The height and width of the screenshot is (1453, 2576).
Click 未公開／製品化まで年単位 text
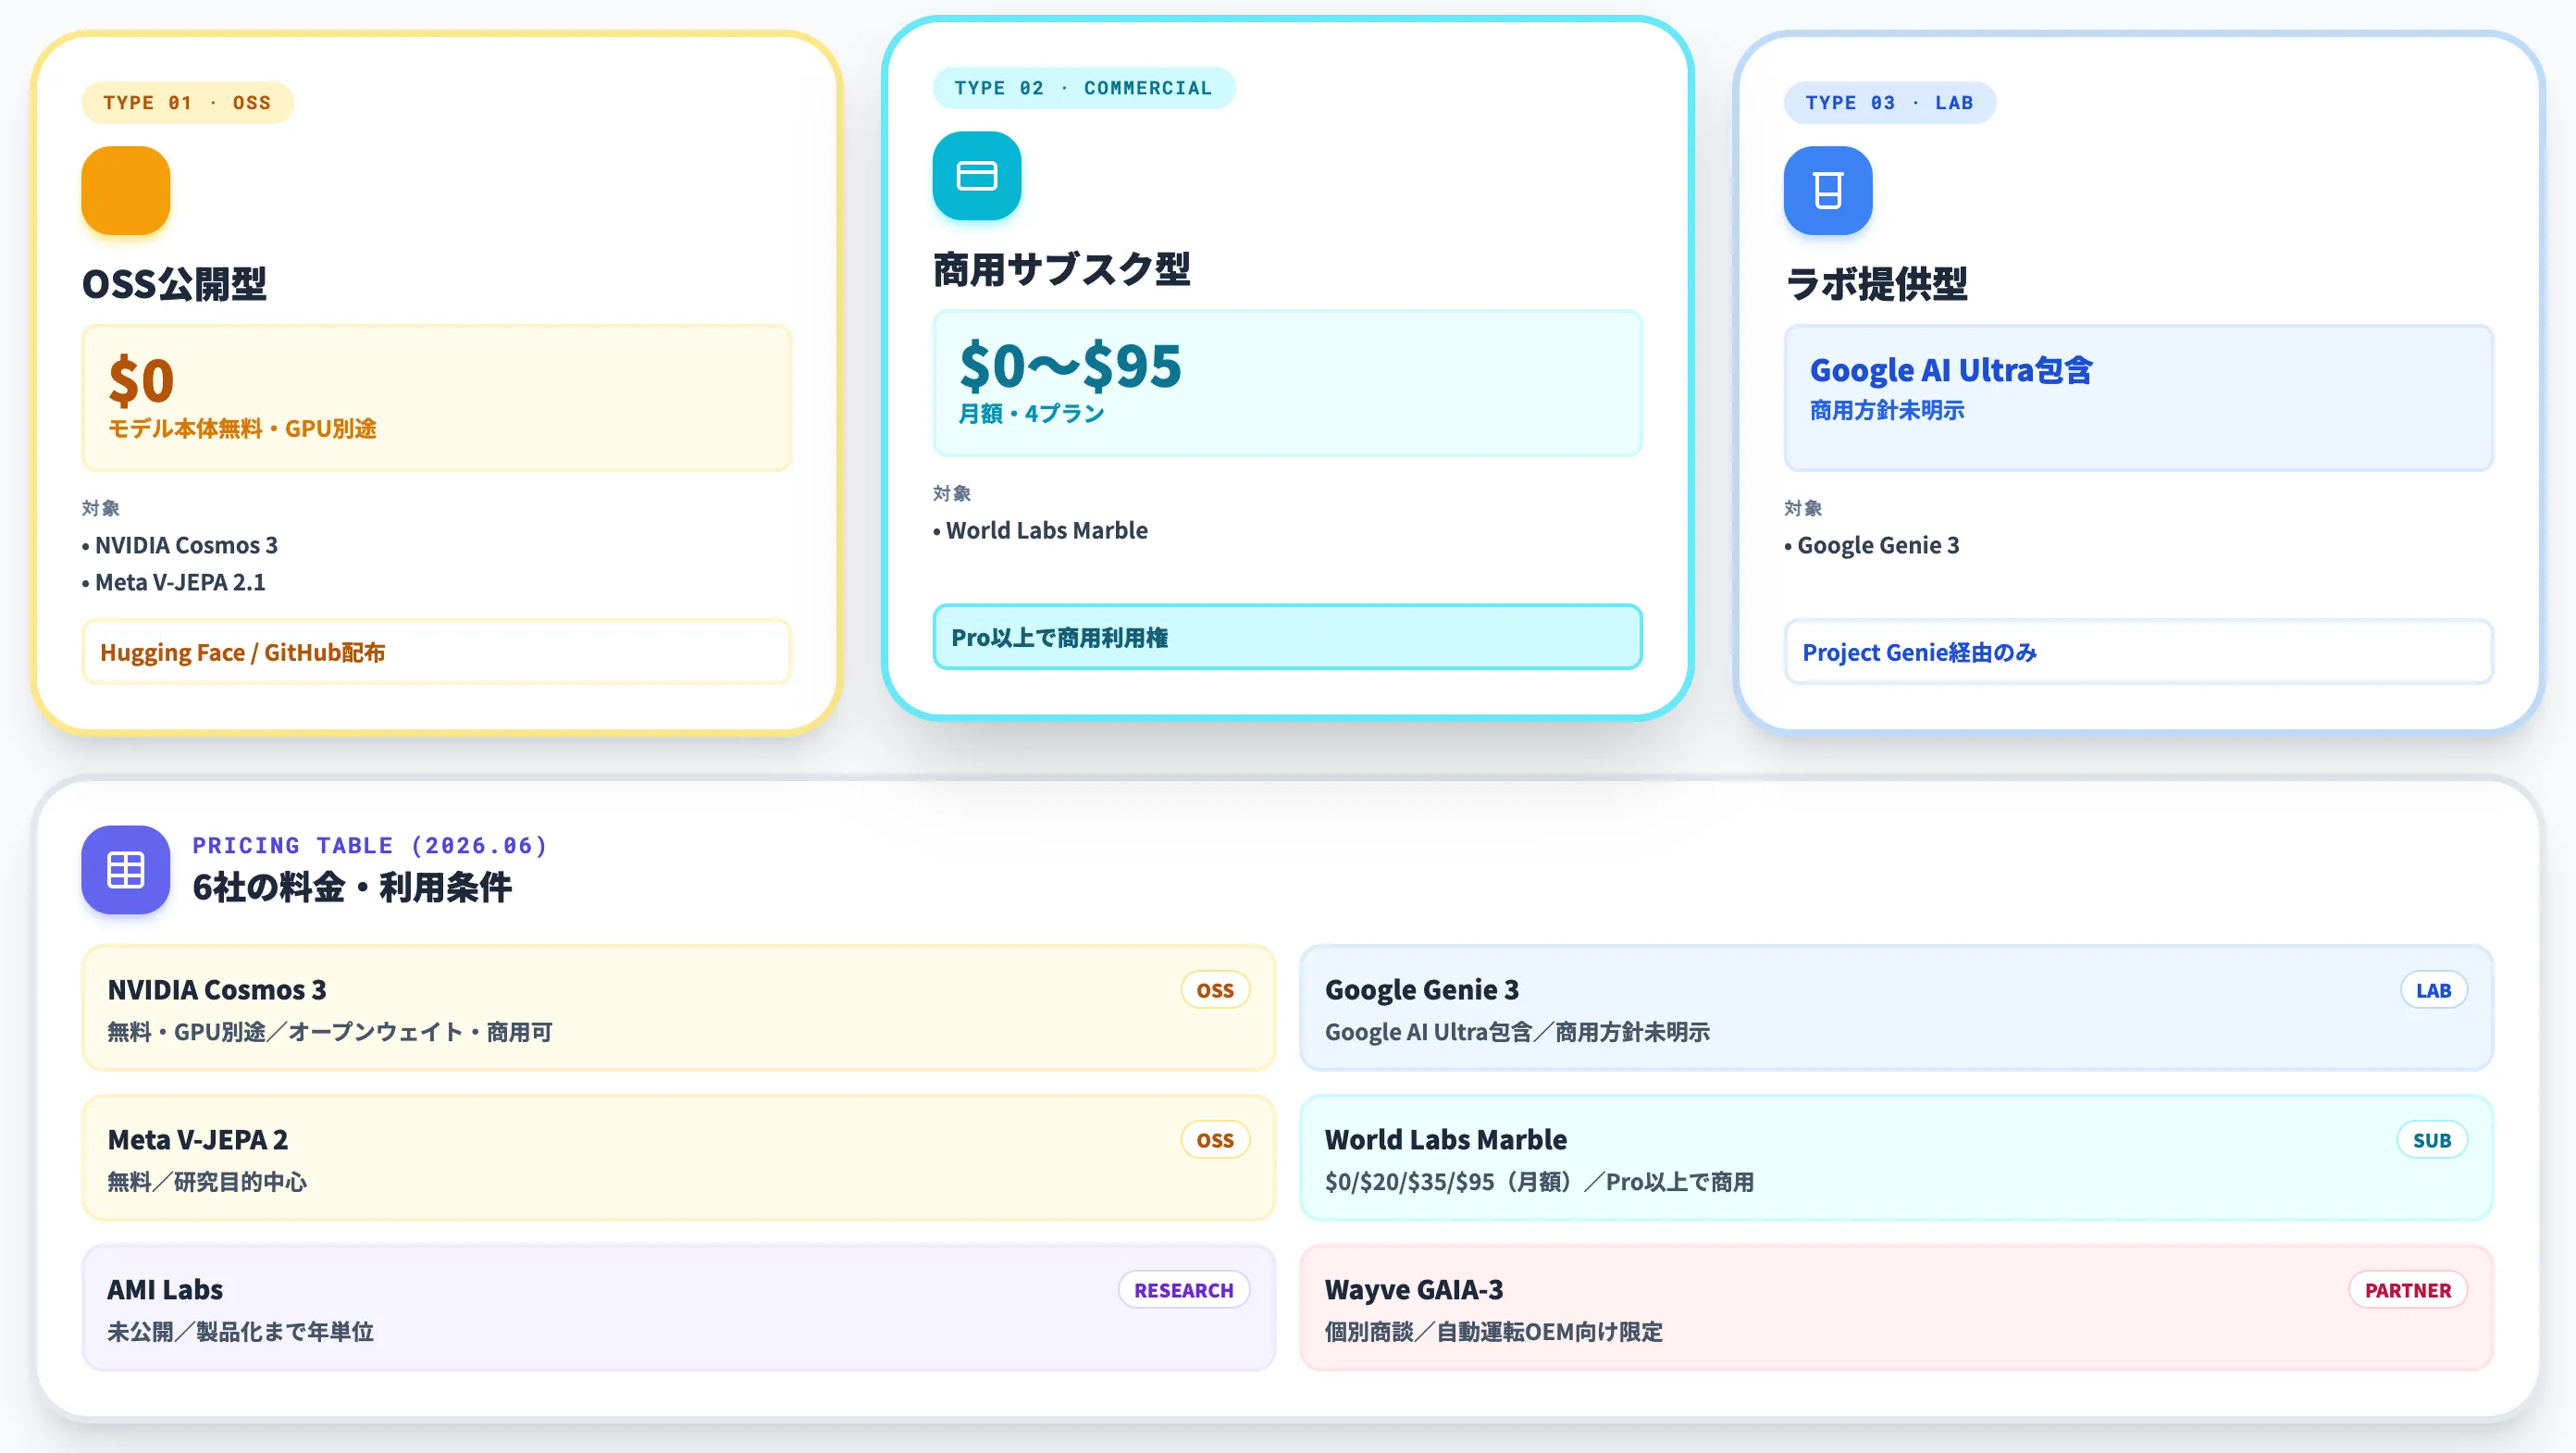click(241, 1332)
